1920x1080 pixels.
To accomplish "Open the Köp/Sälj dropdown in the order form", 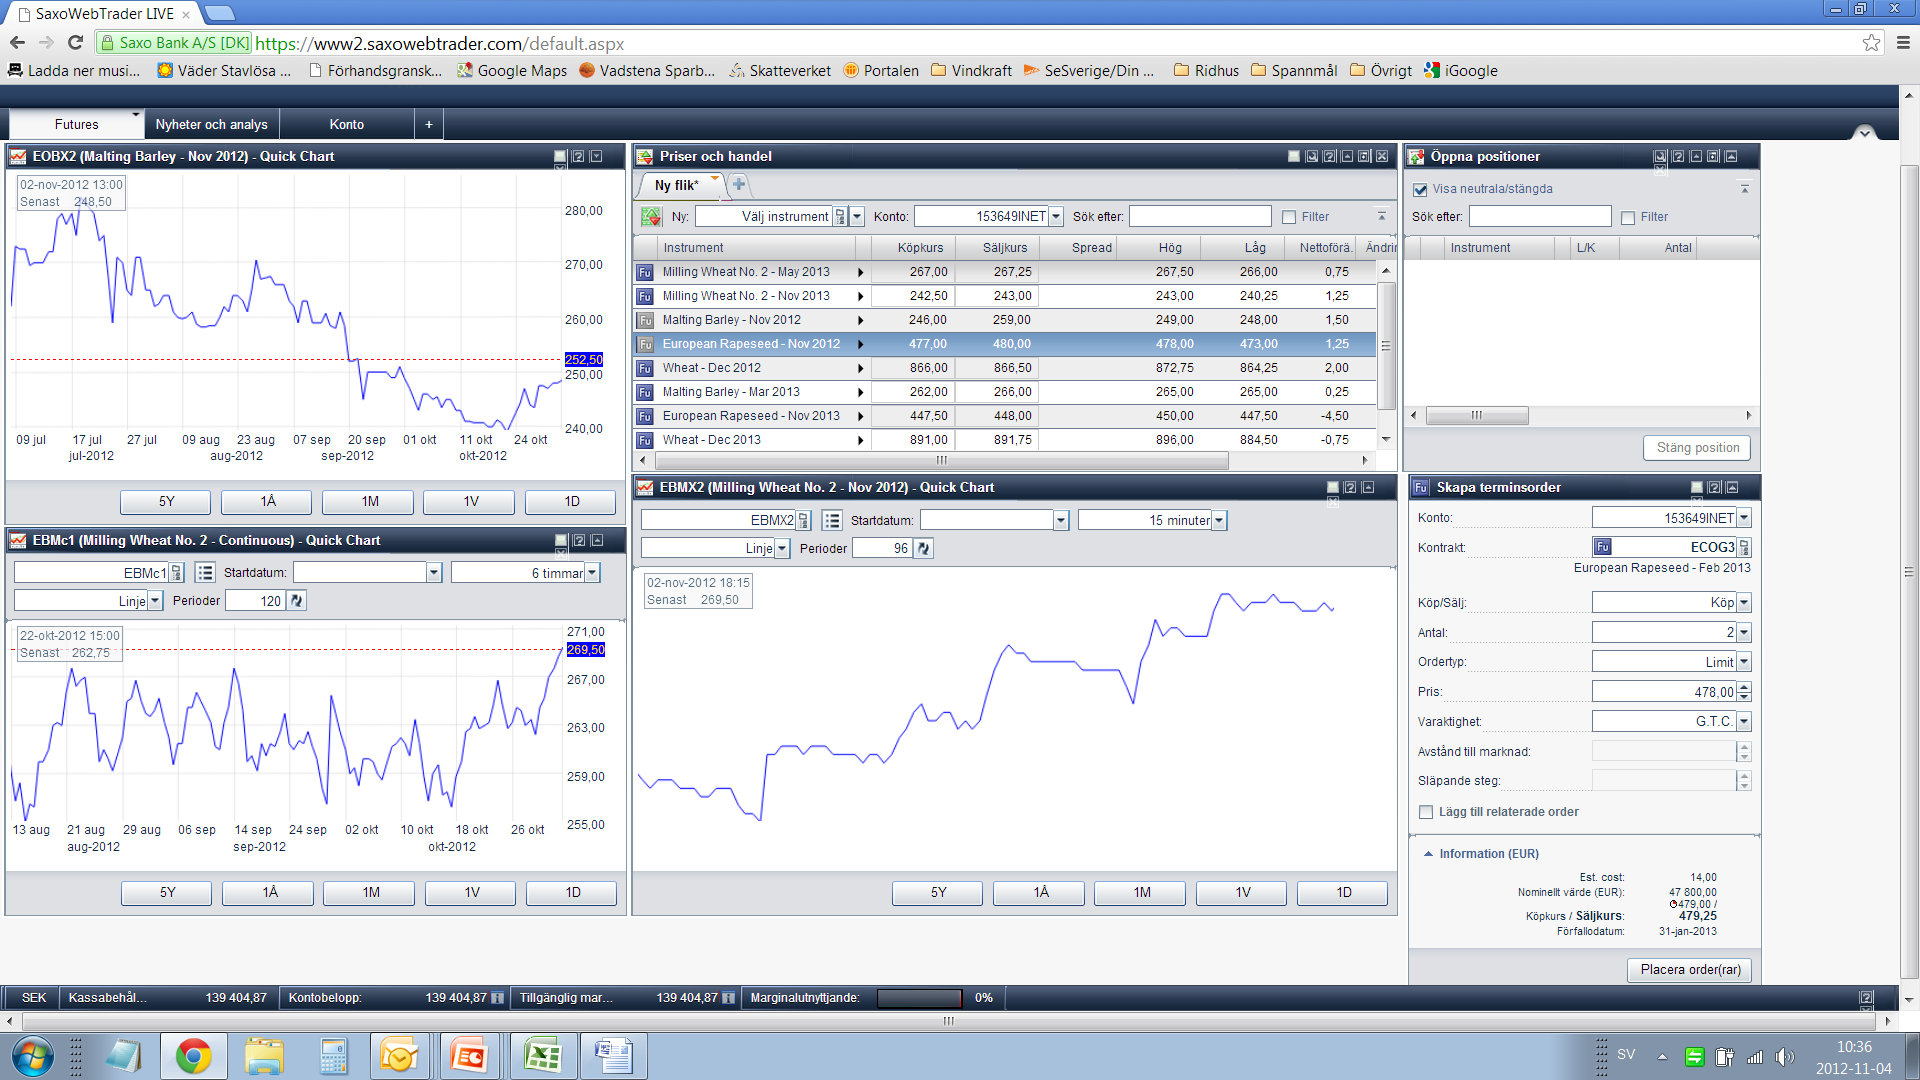I will [x=1744, y=603].
